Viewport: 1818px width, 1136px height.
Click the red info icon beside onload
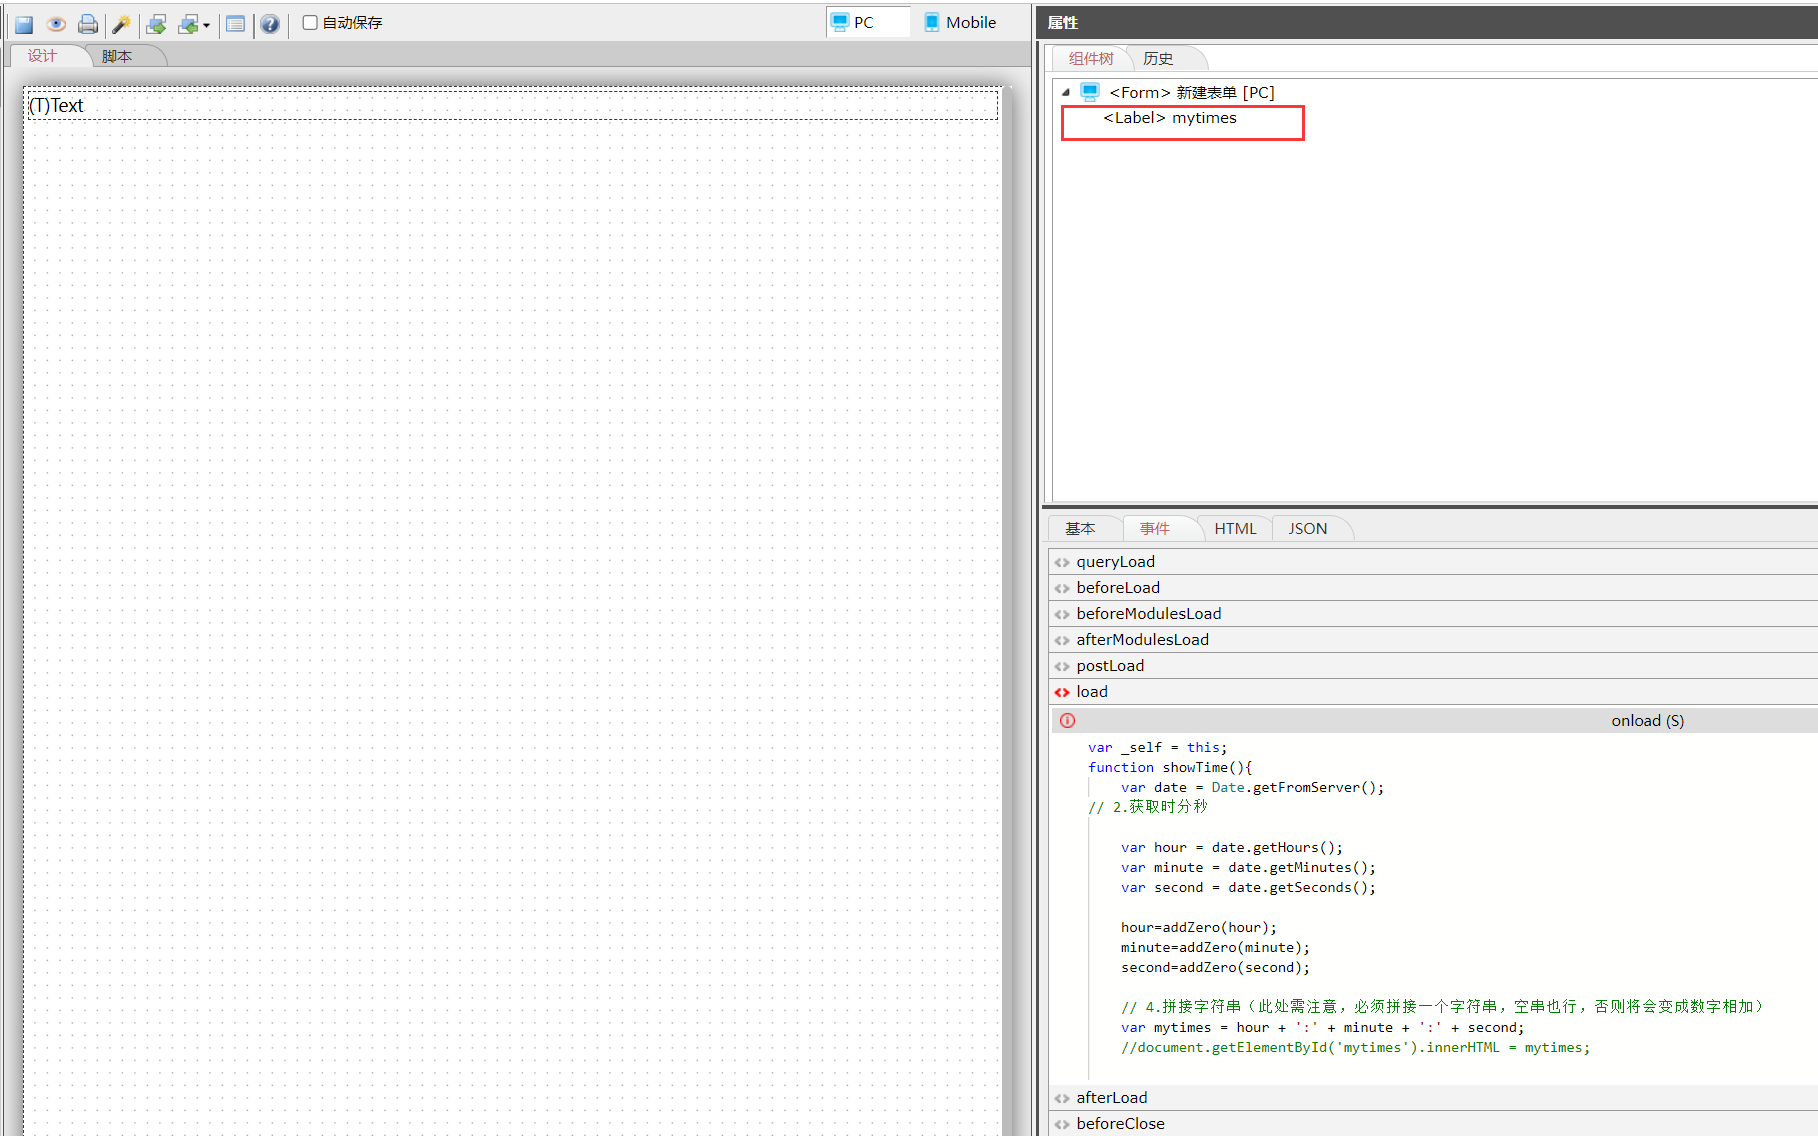pyautogui.click(x=1068, y=721)
